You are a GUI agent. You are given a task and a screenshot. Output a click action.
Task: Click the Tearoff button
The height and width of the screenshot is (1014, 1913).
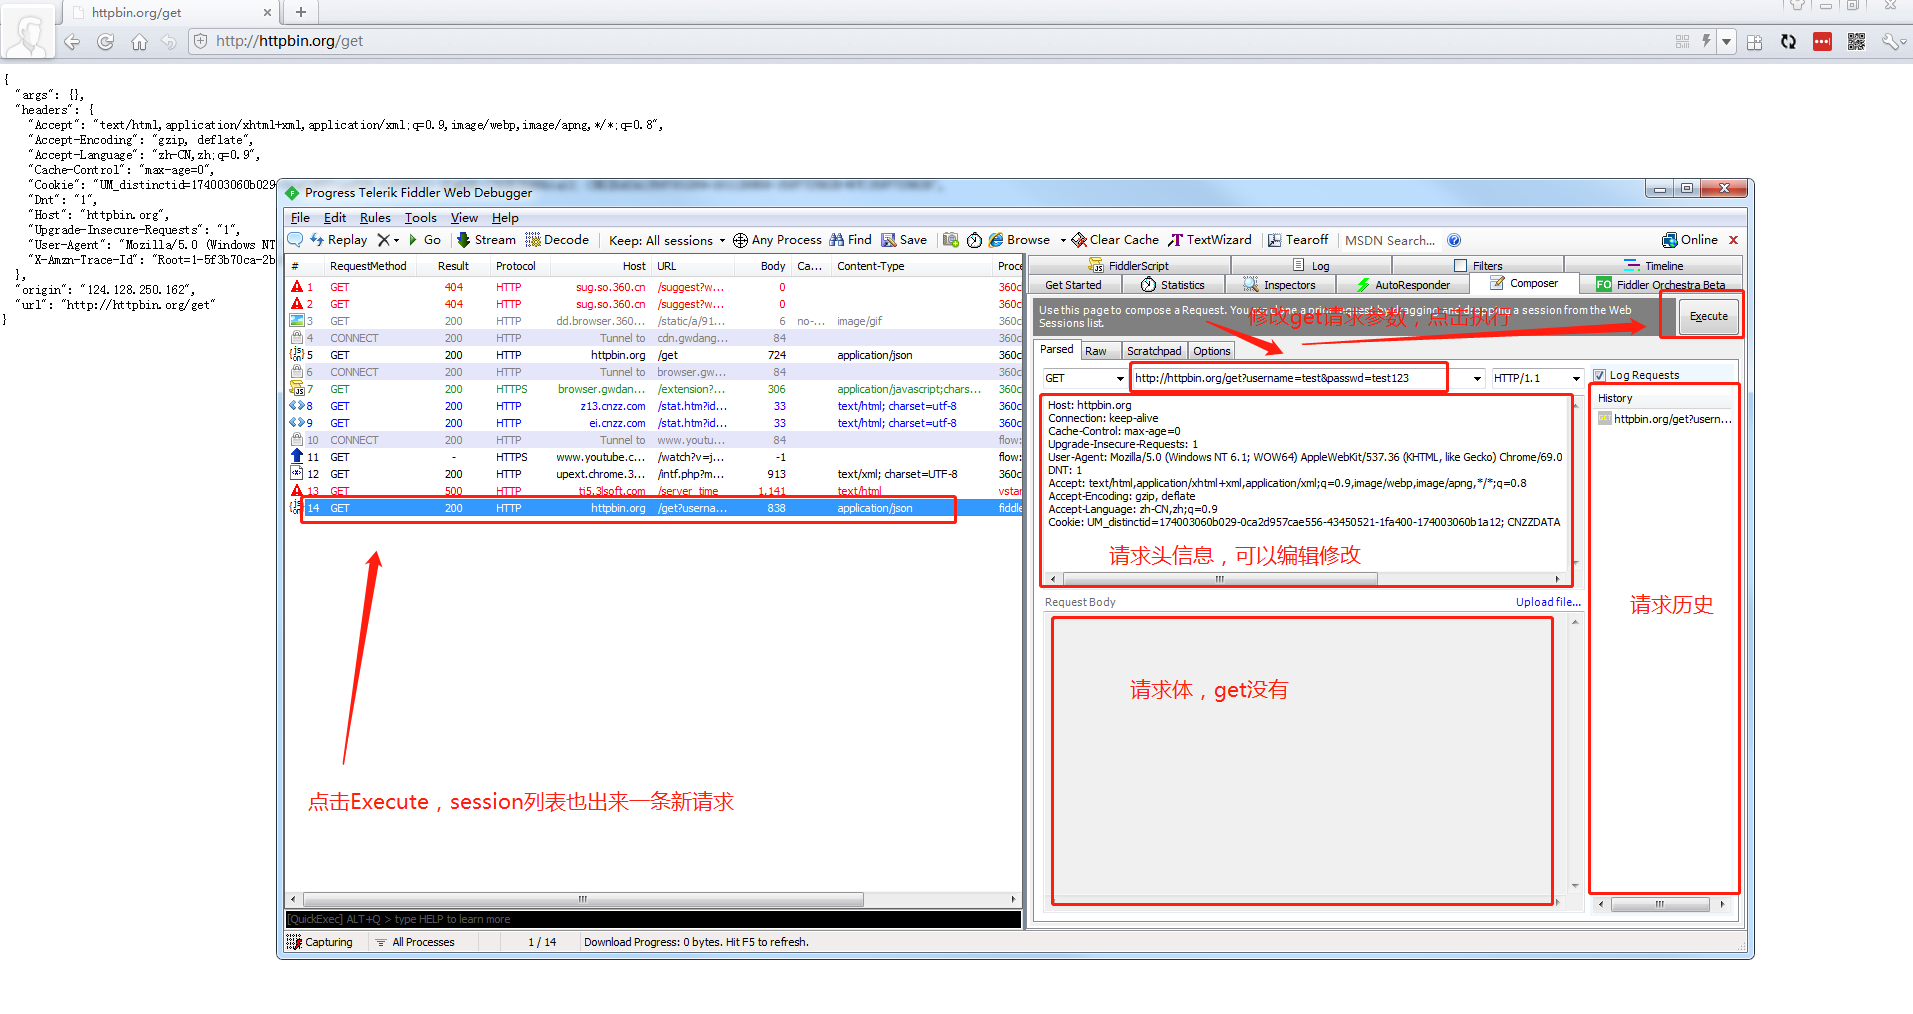pos(1298,240)
